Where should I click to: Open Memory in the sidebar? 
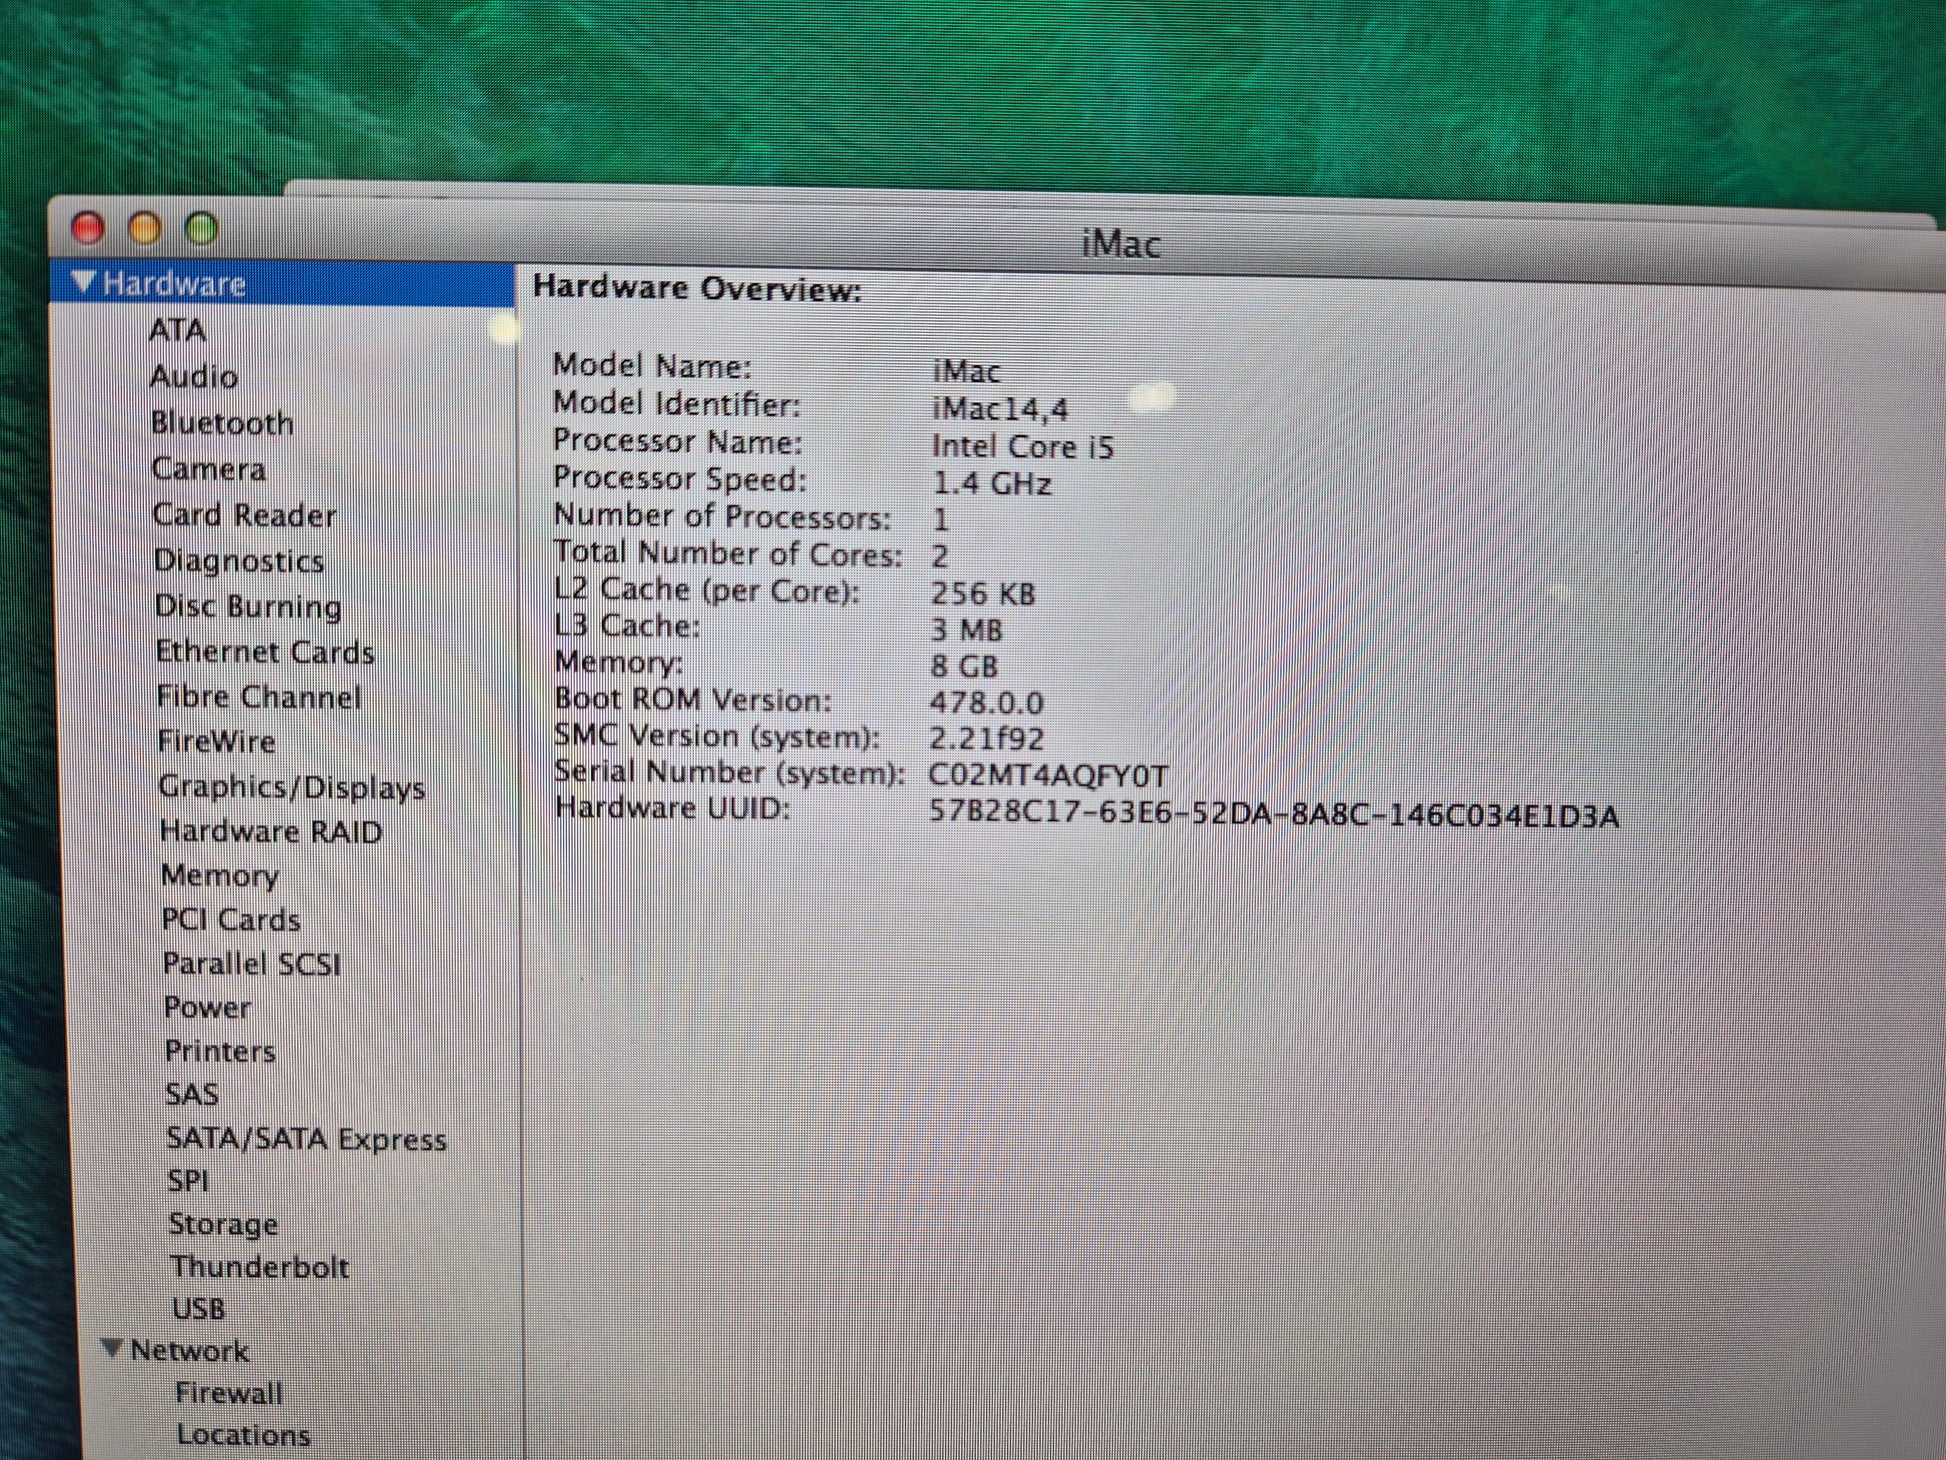220,876
